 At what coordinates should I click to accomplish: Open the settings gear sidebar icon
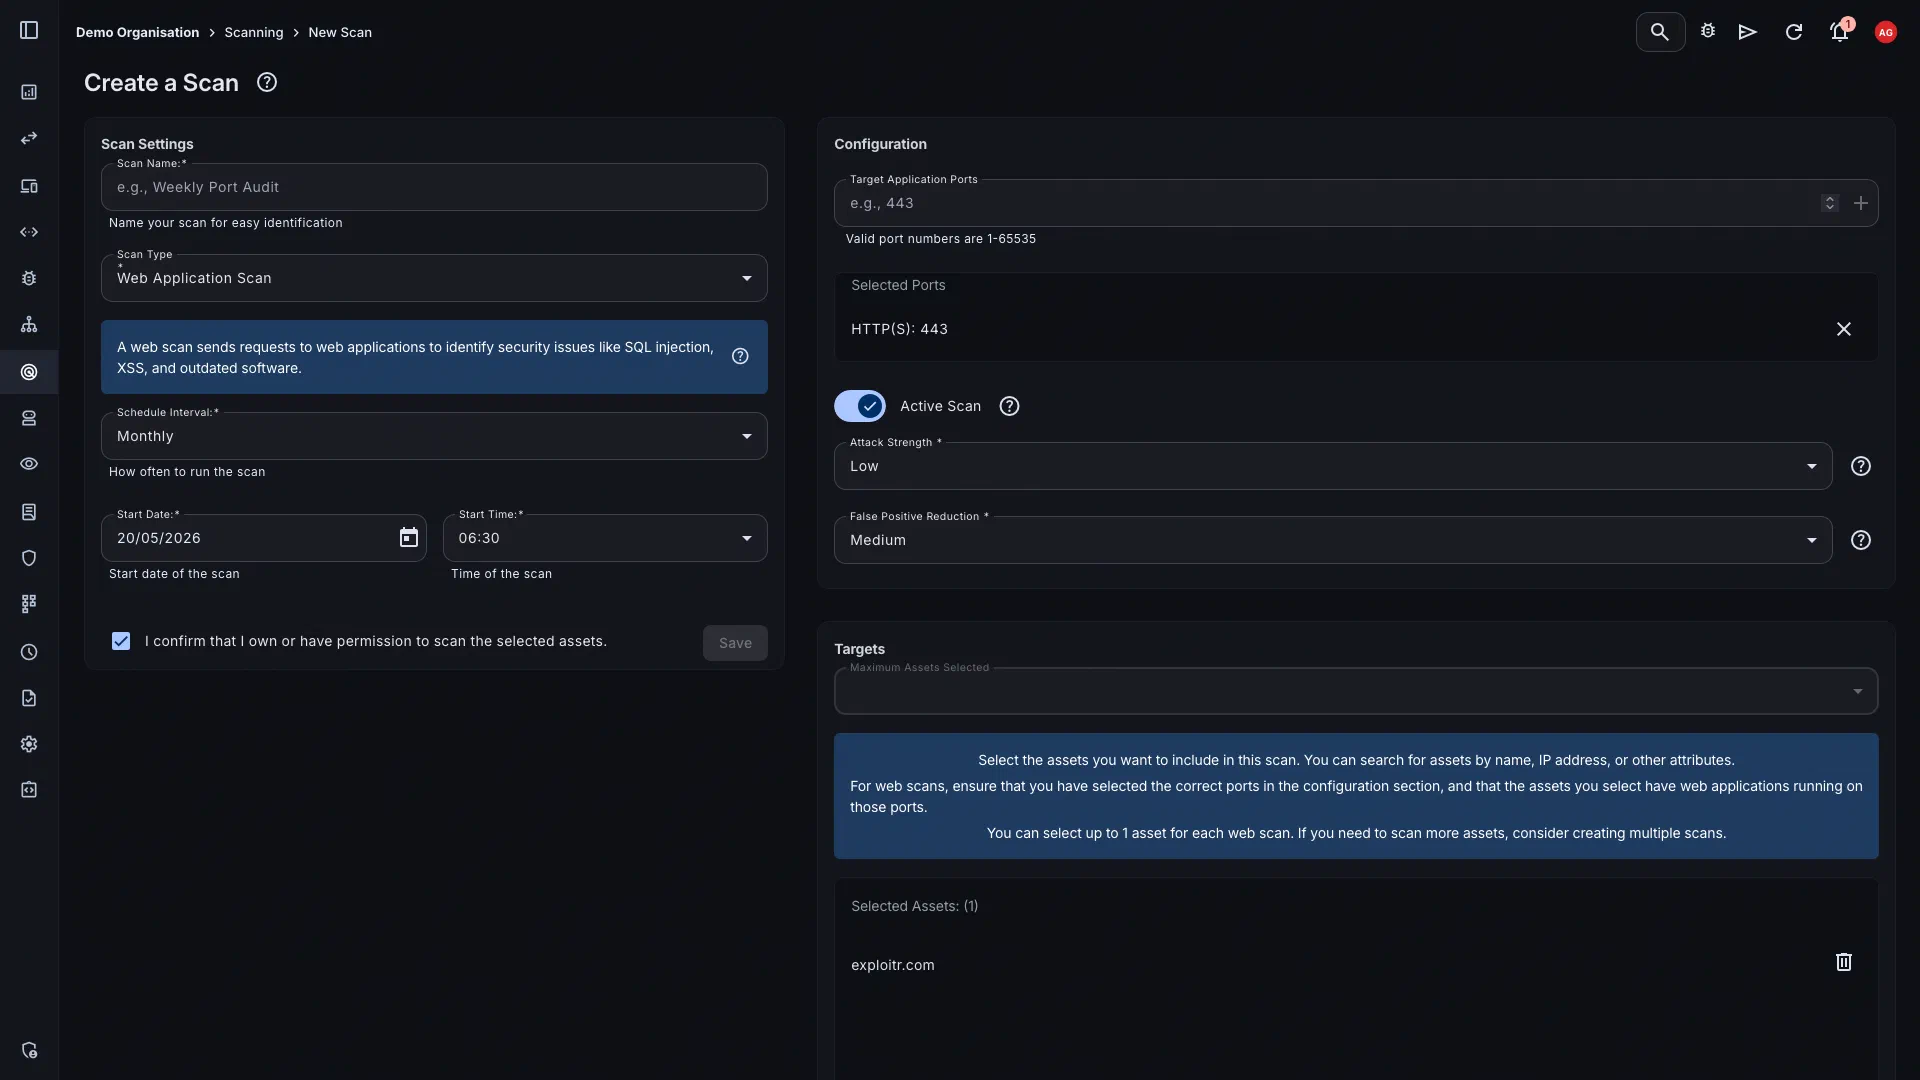pos(29,744)
